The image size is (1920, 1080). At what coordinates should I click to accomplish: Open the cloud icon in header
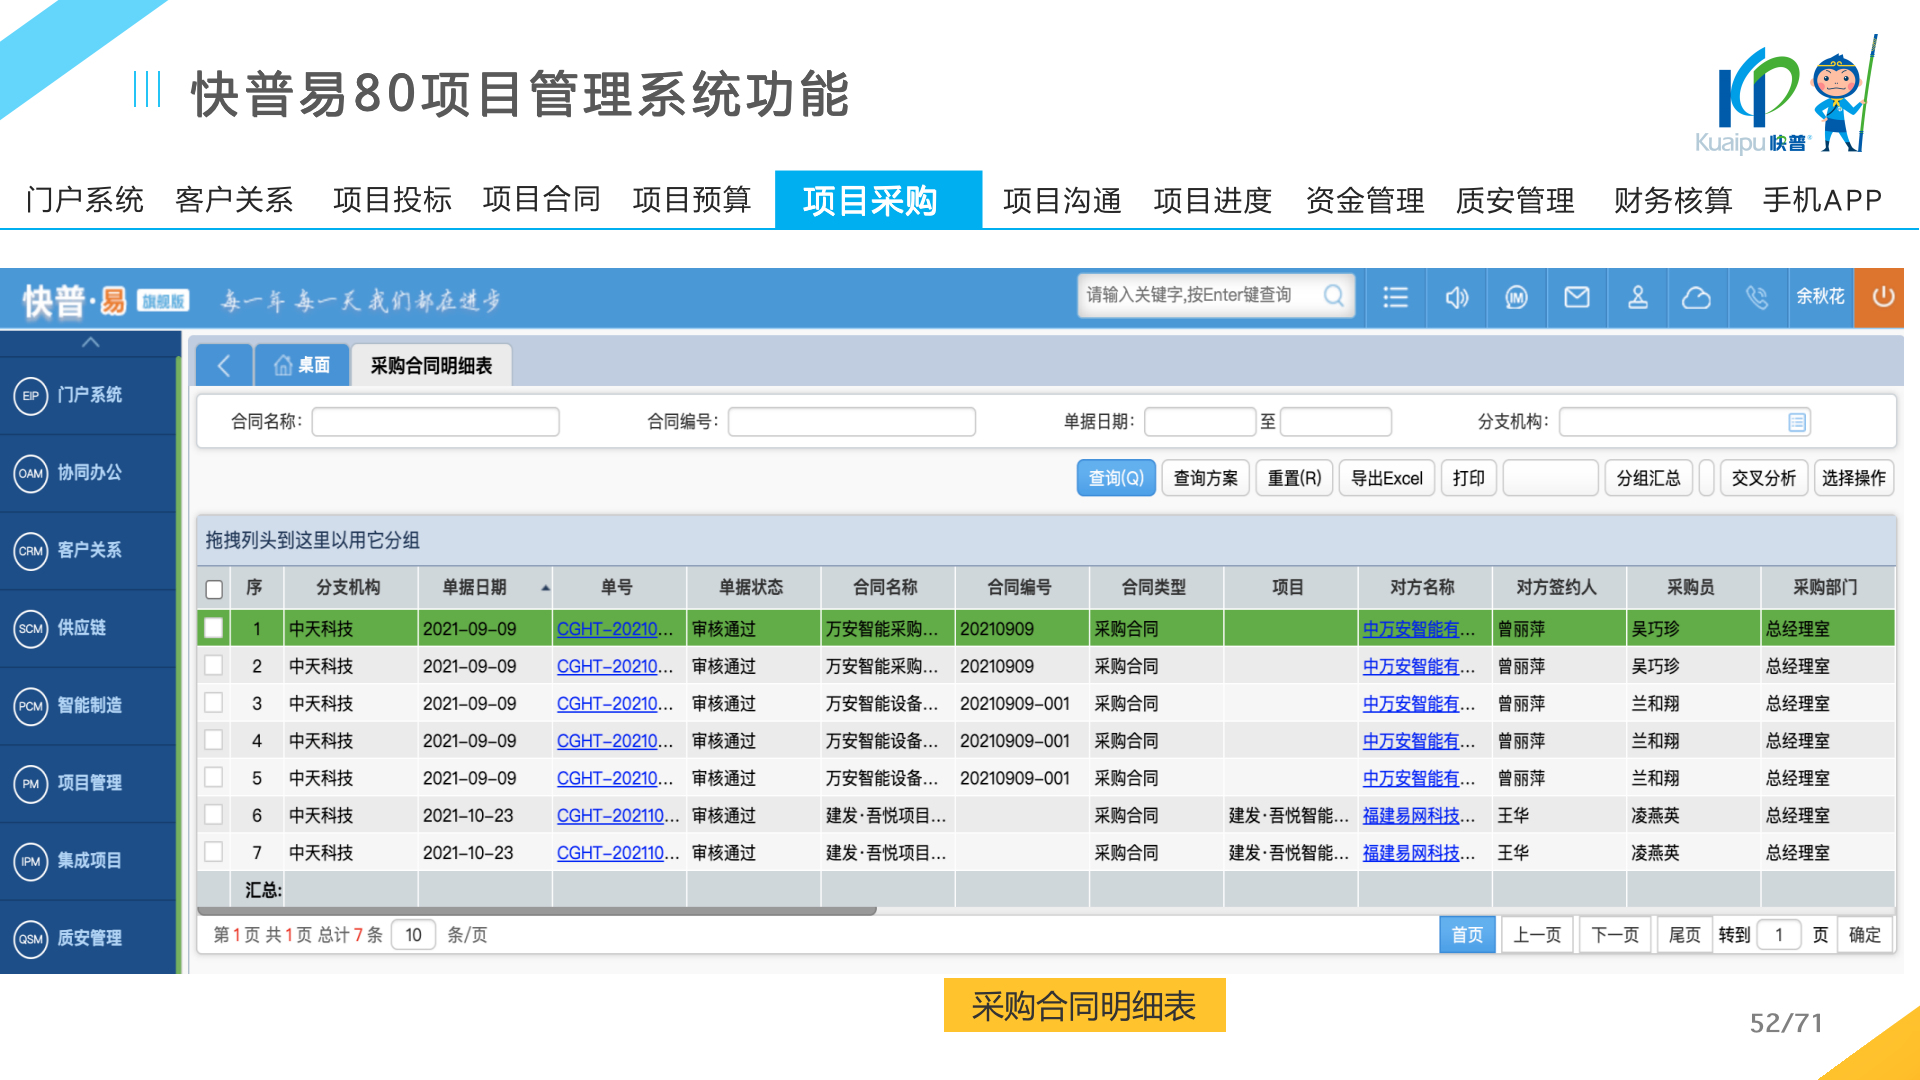click(1697, 297)
